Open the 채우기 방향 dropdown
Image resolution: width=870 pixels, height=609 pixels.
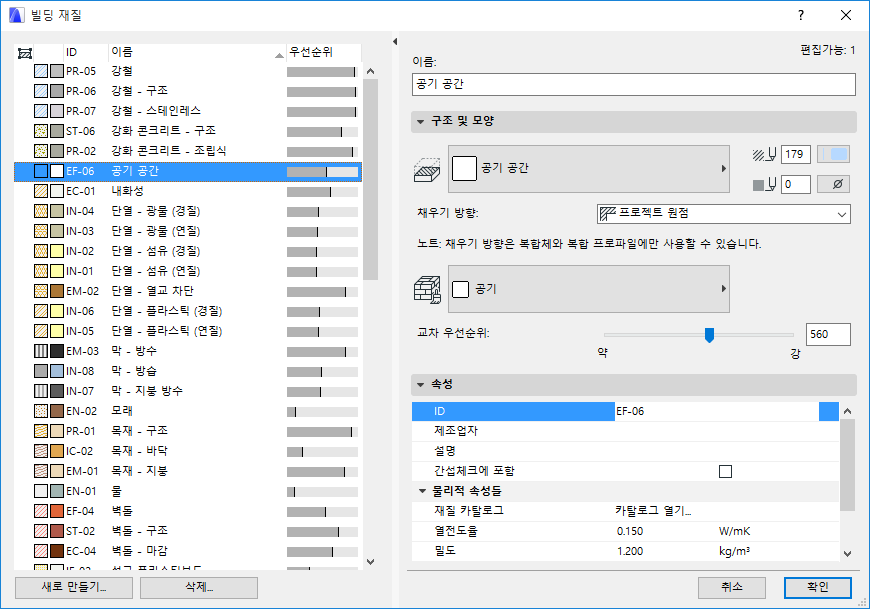point(724,214)
